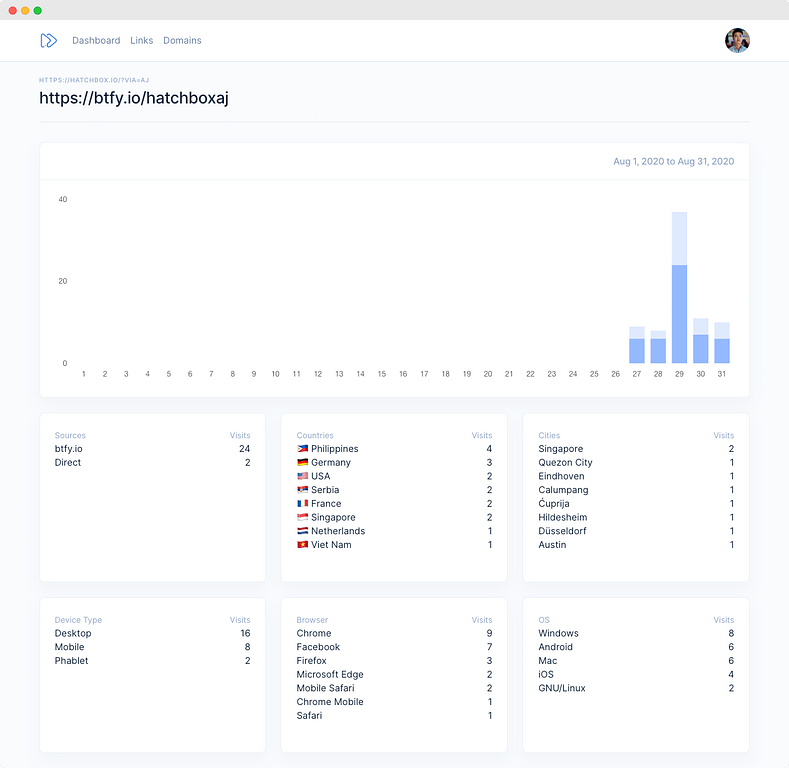The image size is (789, 768).
Task: Click the Philippines flag icon
Action: coord(302,449)
